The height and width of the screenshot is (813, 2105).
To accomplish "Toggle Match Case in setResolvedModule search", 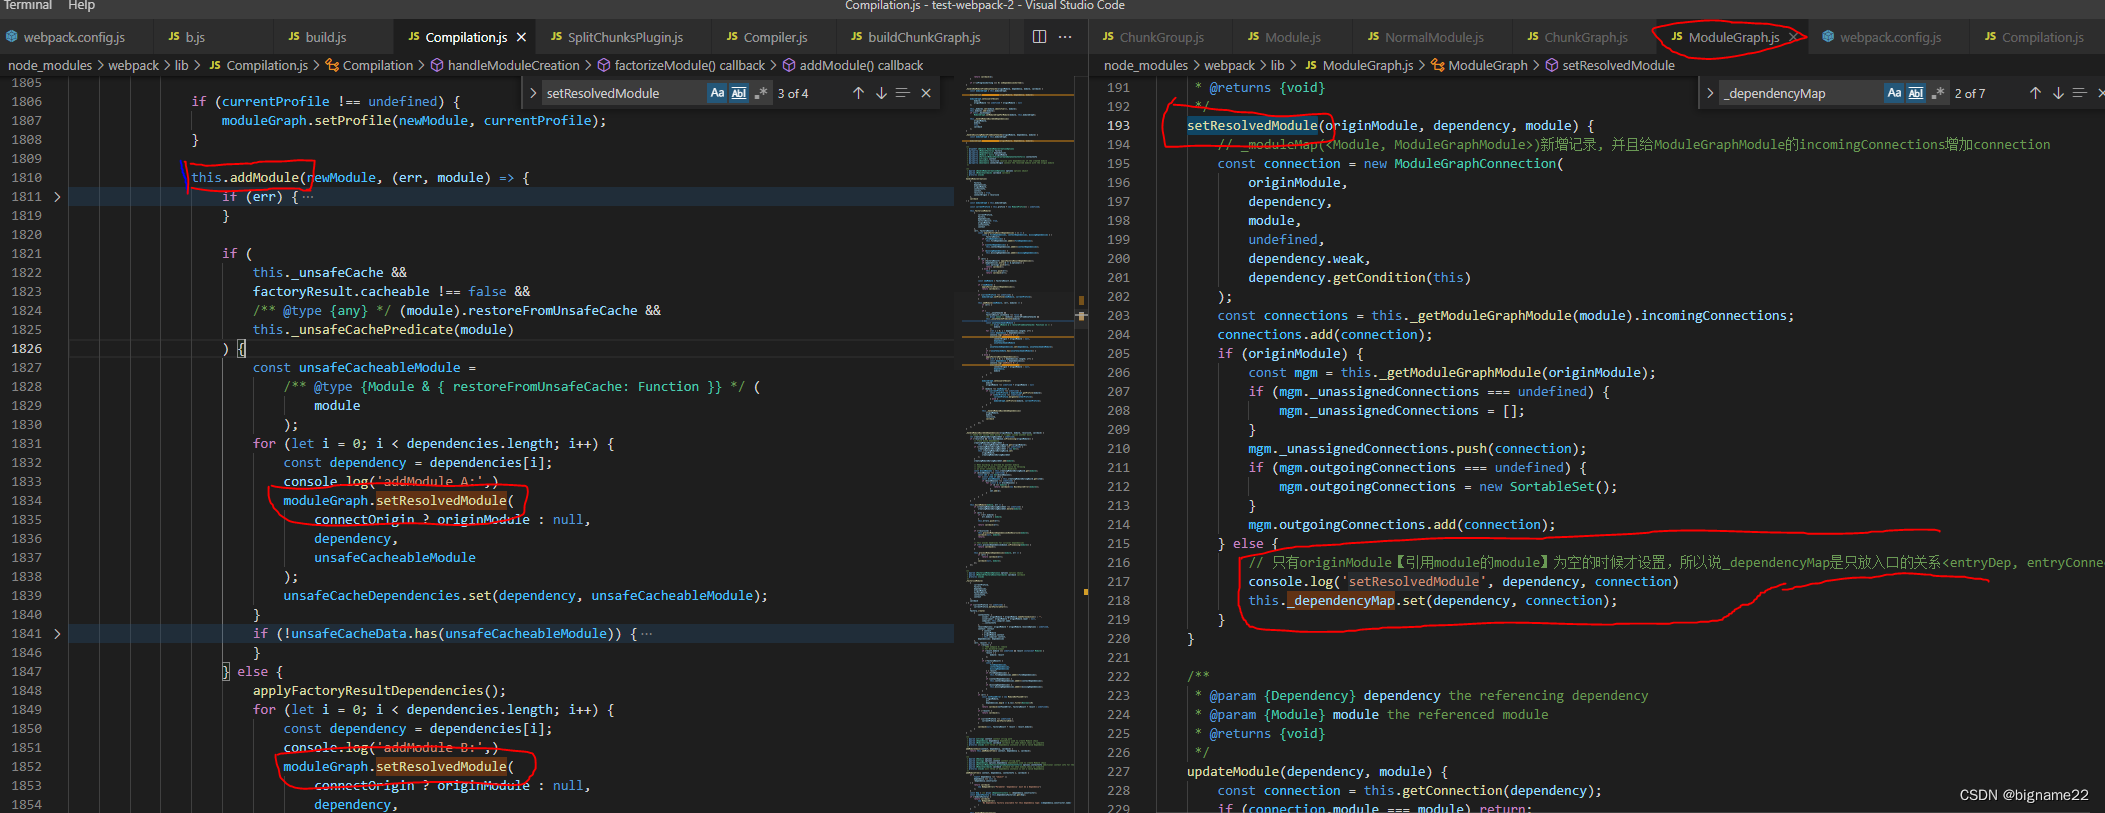I will 717,93.
